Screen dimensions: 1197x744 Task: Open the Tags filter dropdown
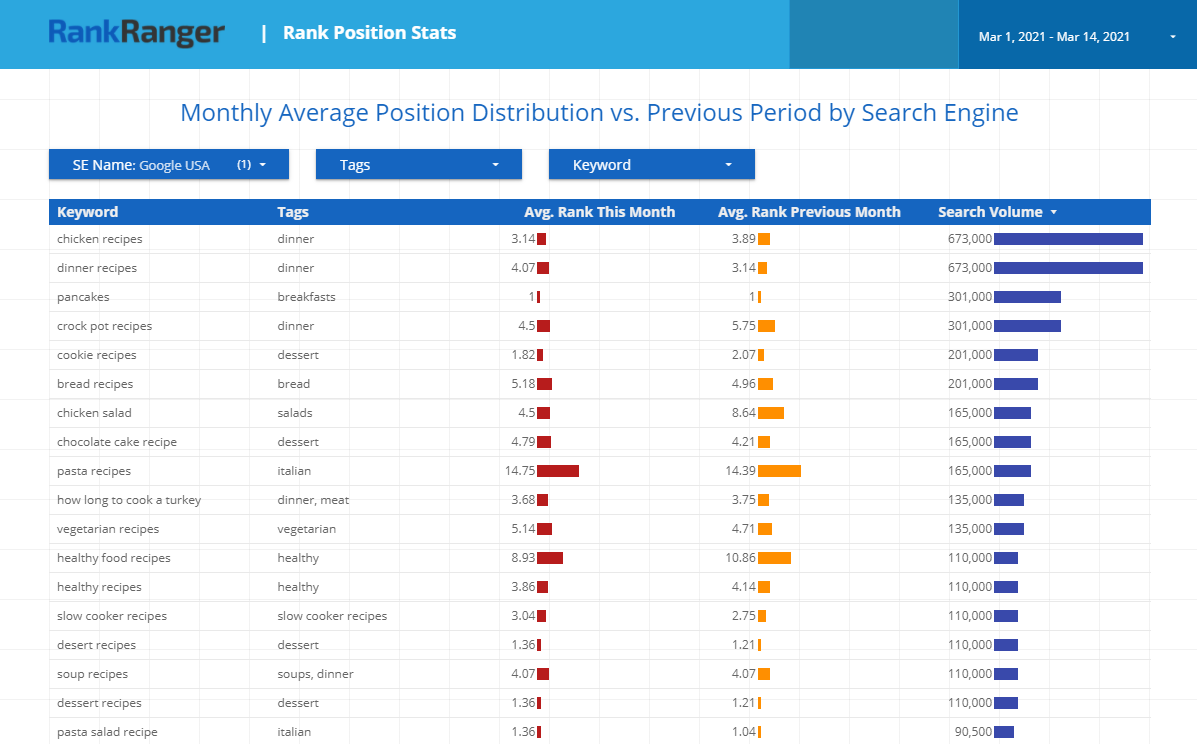[x=418, y=165]
